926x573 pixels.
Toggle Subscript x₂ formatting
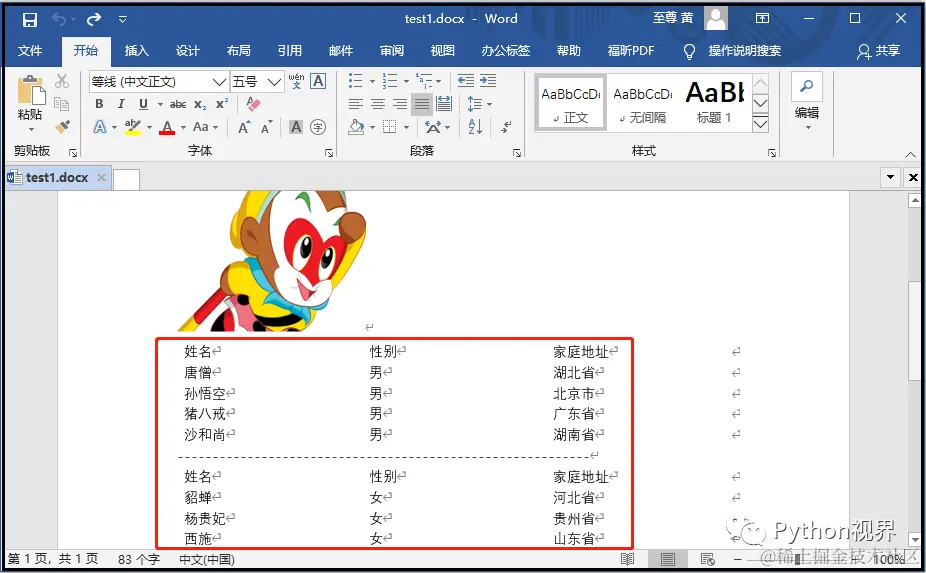200,105
